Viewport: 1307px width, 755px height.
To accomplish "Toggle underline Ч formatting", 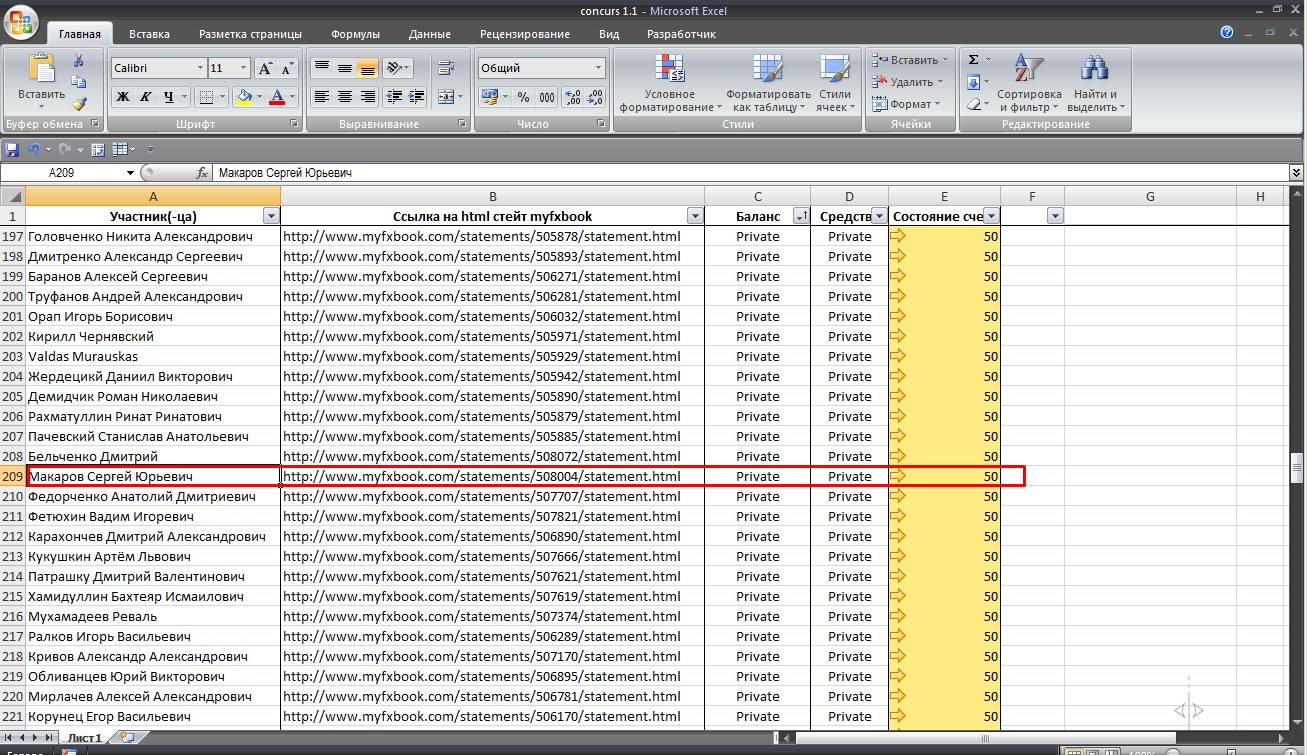I will [x=169, y=97].
